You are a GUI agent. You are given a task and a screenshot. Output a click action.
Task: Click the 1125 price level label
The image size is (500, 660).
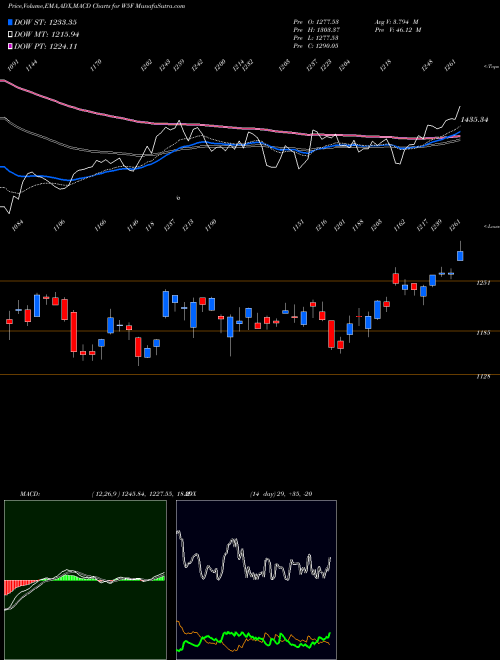pyautogui.click(x=483, y=377)
